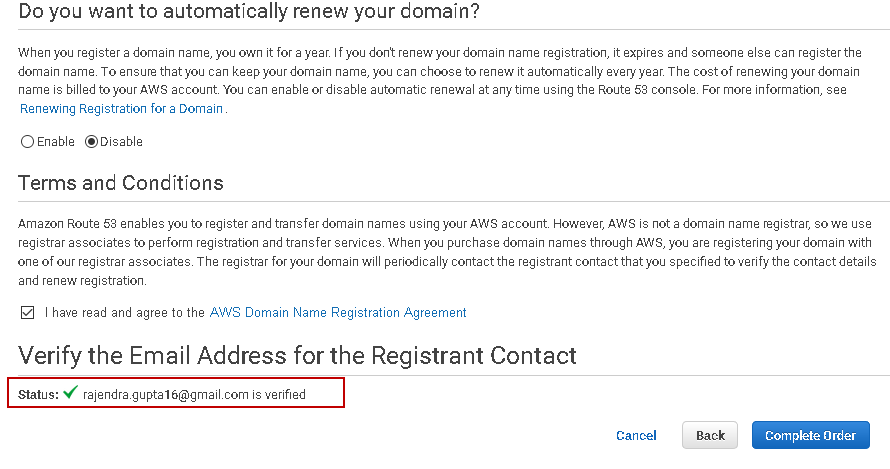The image size is (890, 469).
Task: Click the Cancel link
Action: click(x=636, y=436)
